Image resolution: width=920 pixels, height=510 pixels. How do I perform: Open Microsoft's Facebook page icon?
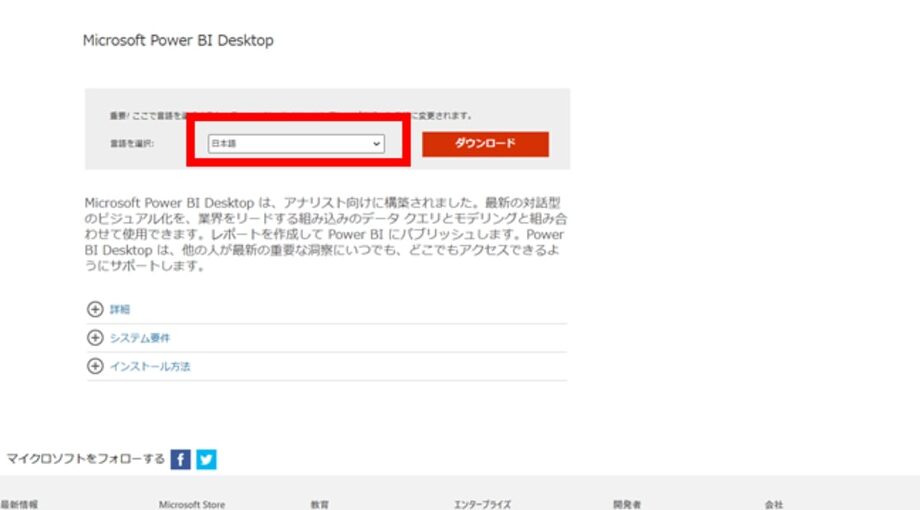[x=181, y=459]
